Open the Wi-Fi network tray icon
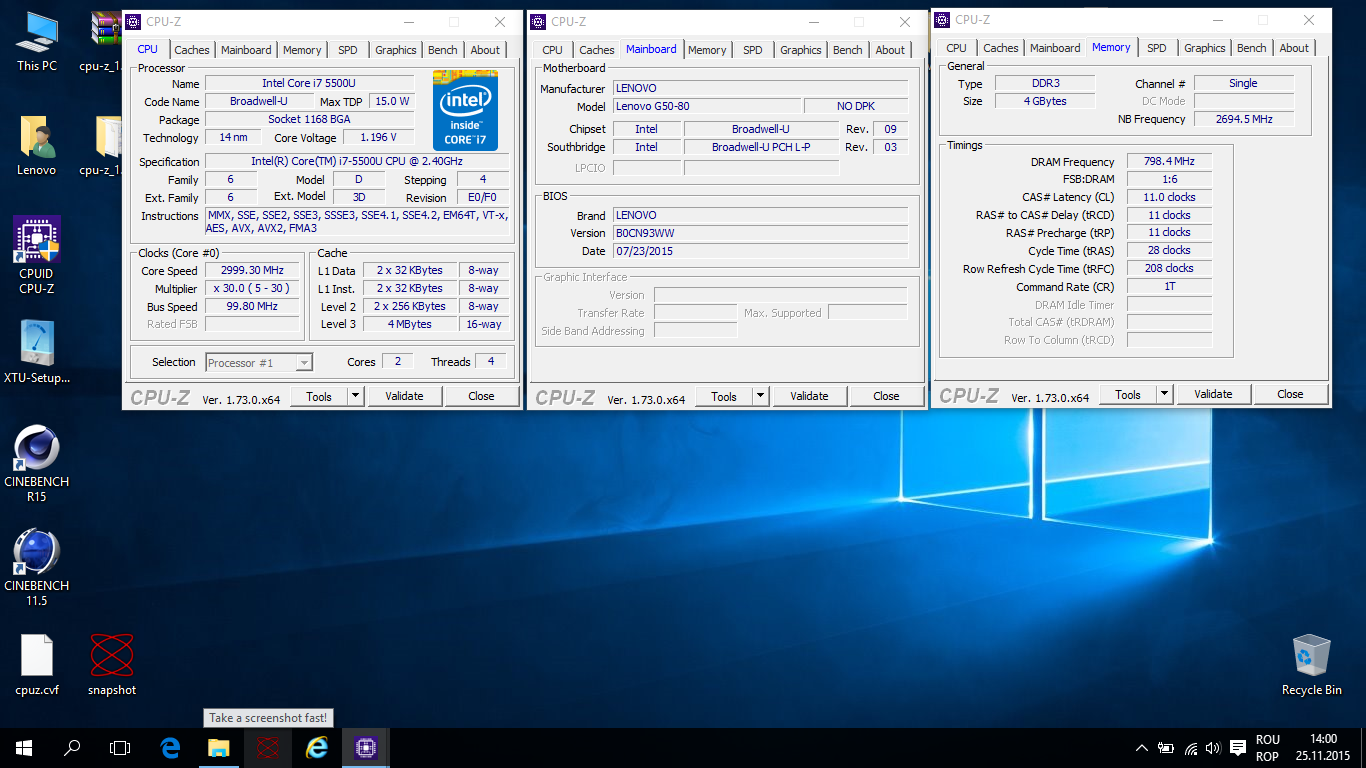 point(1190,748)
